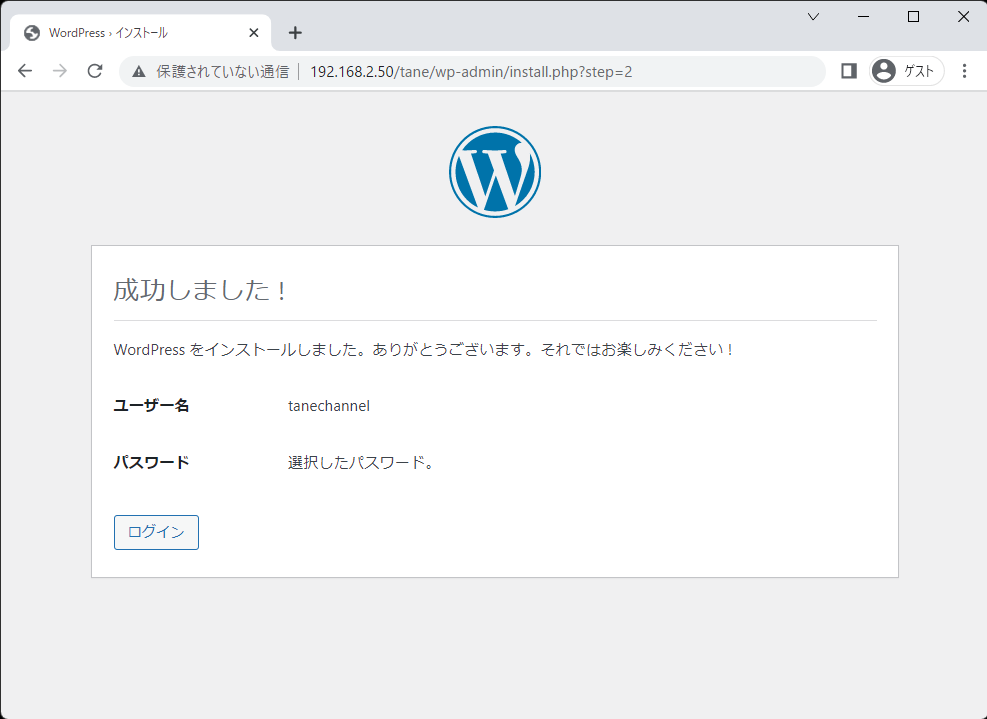Click the not-secure warning triangle icon
The width and height of the screenshot is (987, 719).
coord(138,72)
